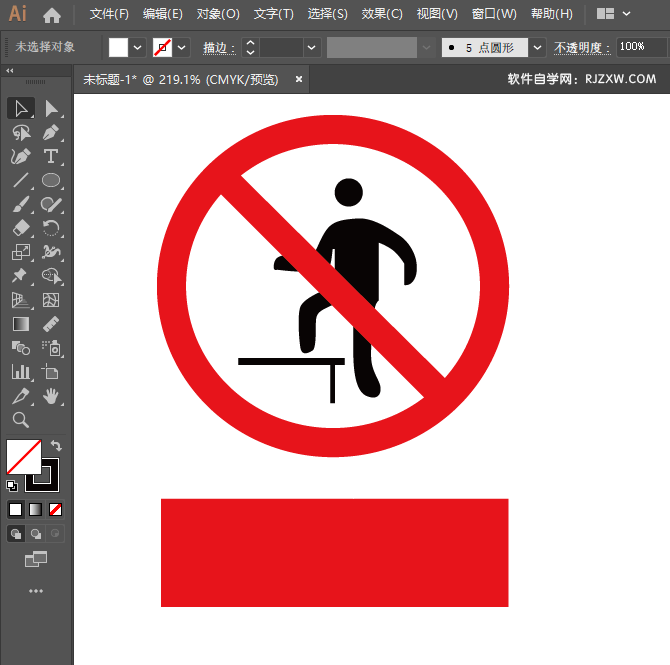670x665 pixels.
Task: Select the Gradient tool
Action: pos(21,324)
